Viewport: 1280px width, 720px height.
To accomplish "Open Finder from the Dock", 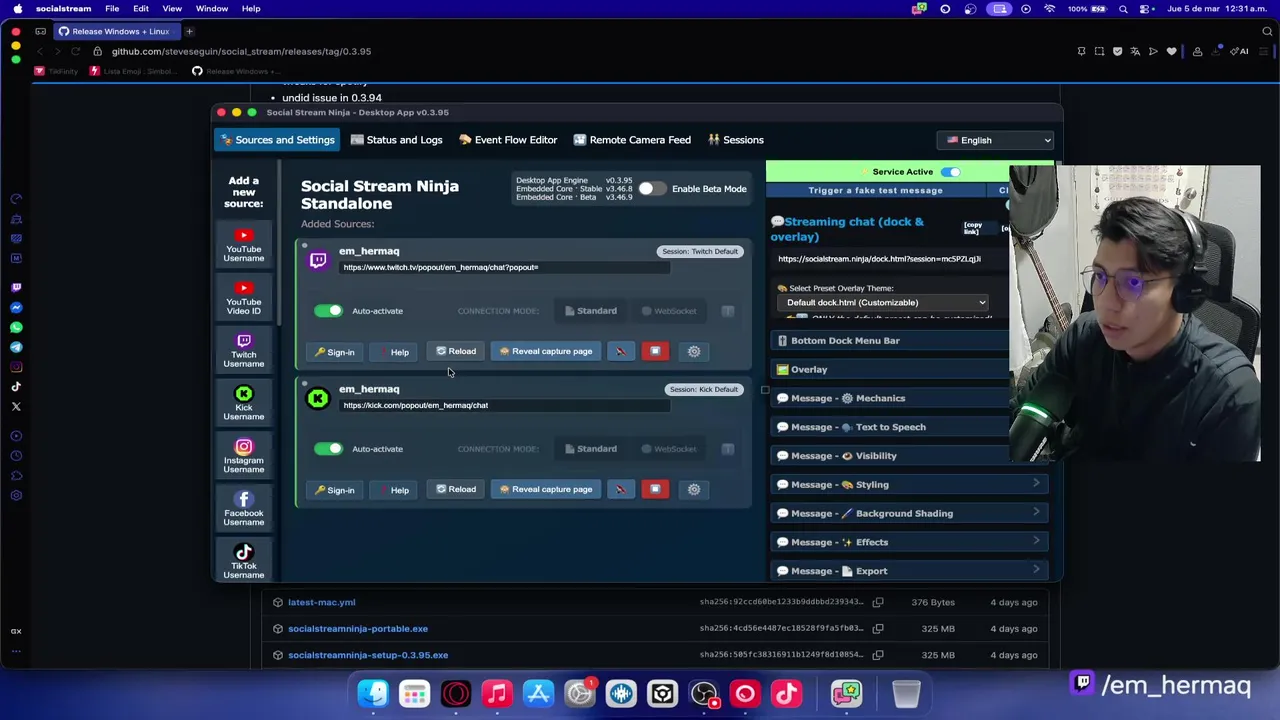I will point(373,693).
